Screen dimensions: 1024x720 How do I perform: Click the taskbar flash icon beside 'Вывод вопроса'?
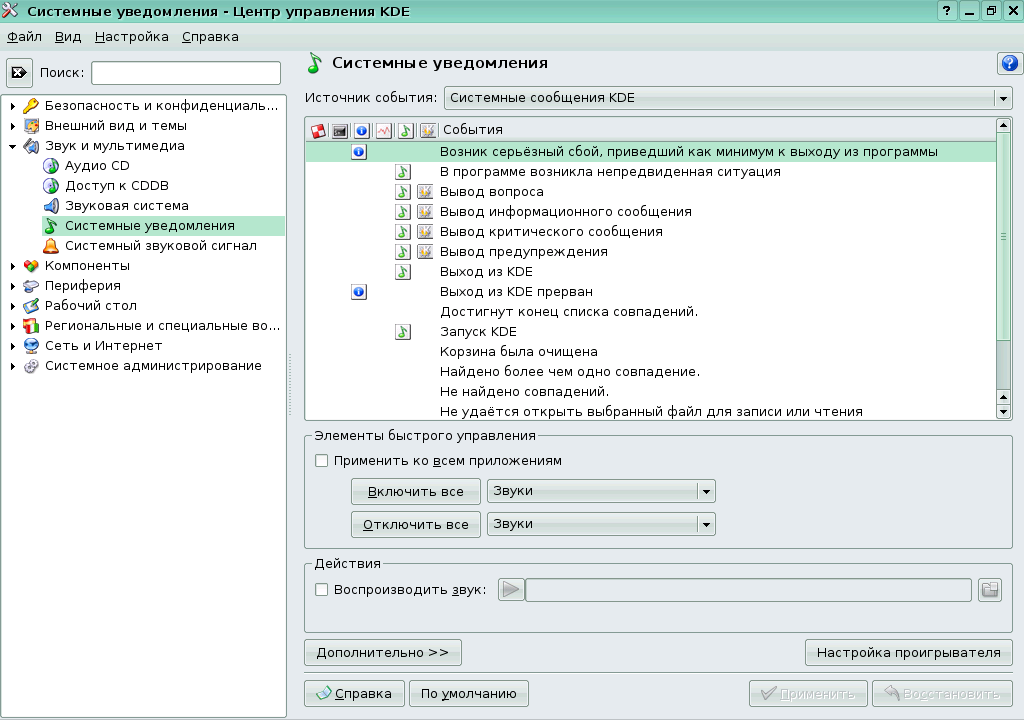(x=425, y=192)
